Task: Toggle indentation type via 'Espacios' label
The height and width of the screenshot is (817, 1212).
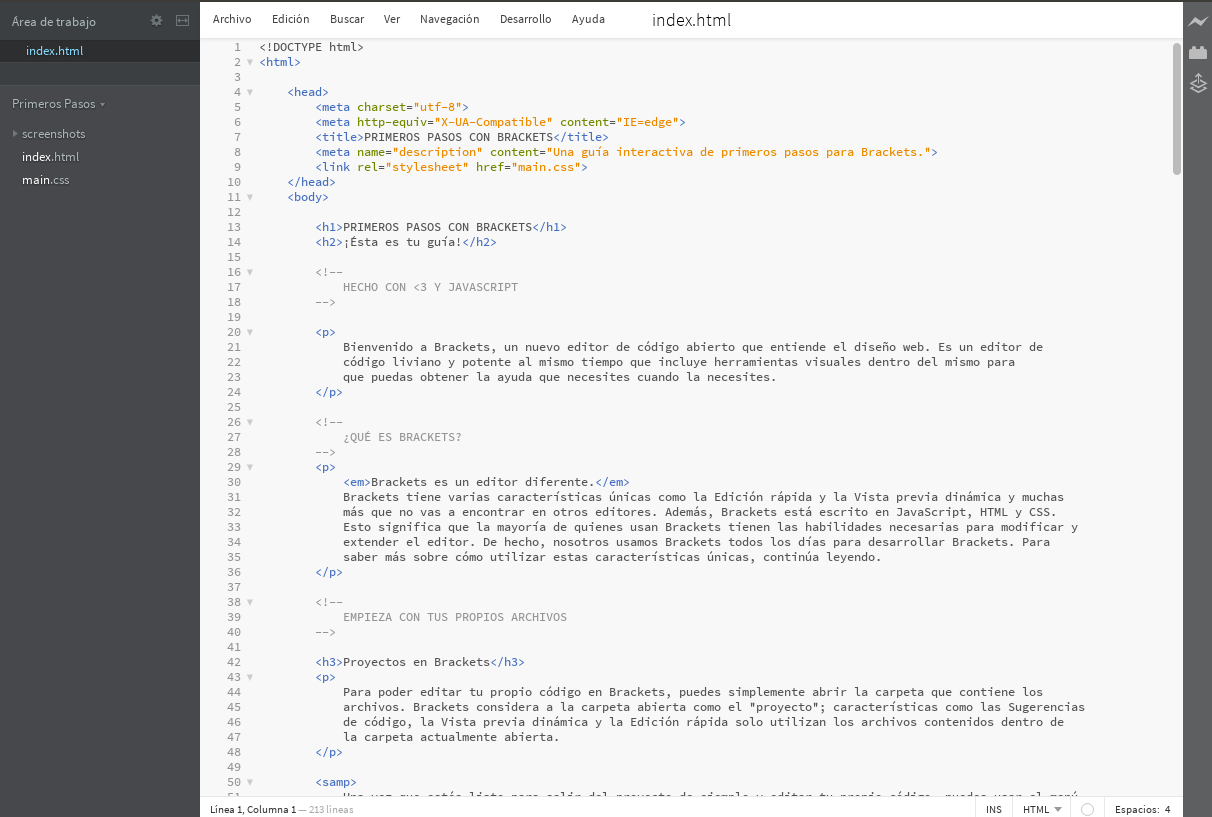Action: point(1136,809)
